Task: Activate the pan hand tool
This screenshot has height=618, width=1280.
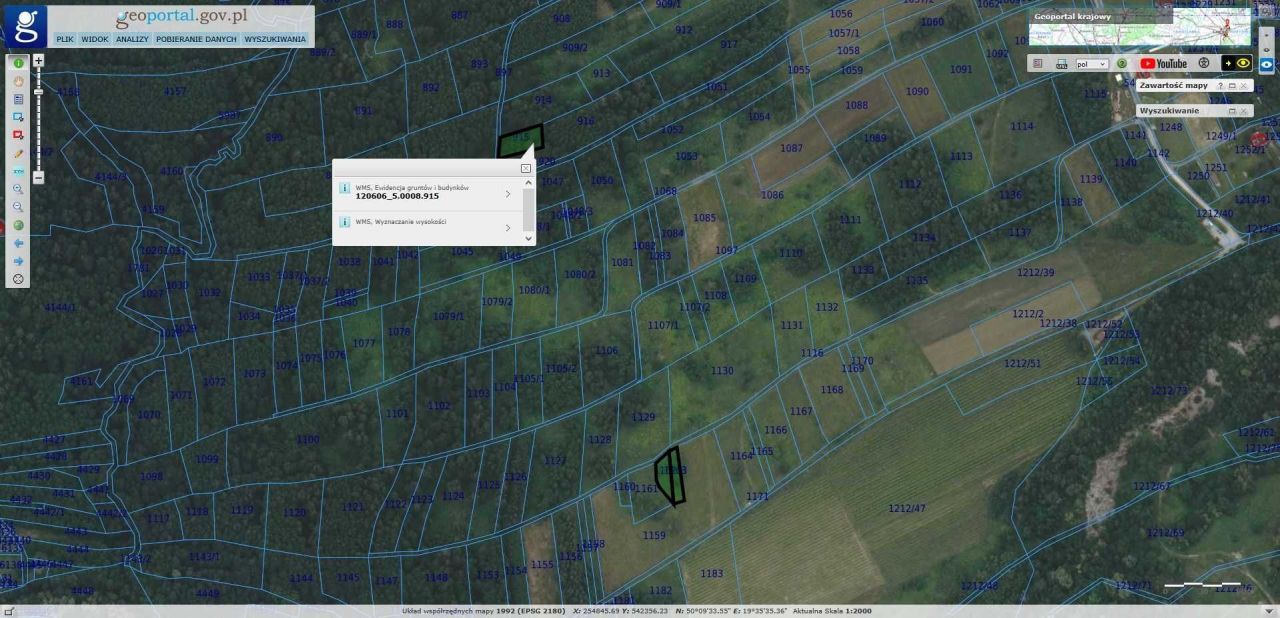Action: 18,81
